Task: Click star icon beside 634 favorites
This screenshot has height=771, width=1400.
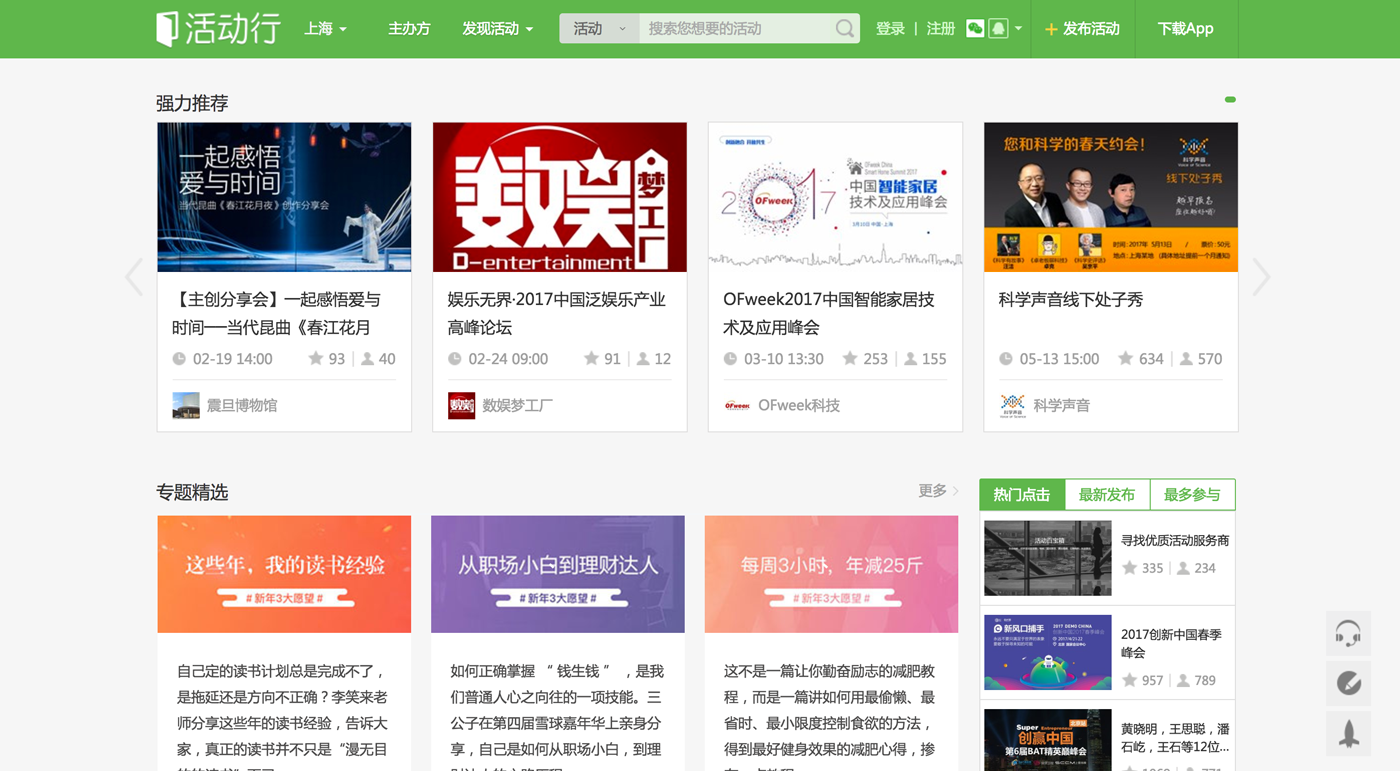Action: (1125, 358)
